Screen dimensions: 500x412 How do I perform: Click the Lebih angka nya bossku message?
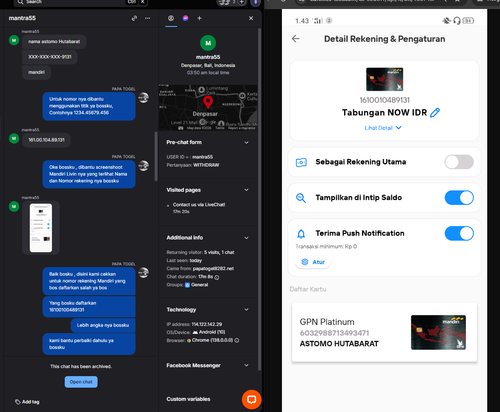point(103,325)
